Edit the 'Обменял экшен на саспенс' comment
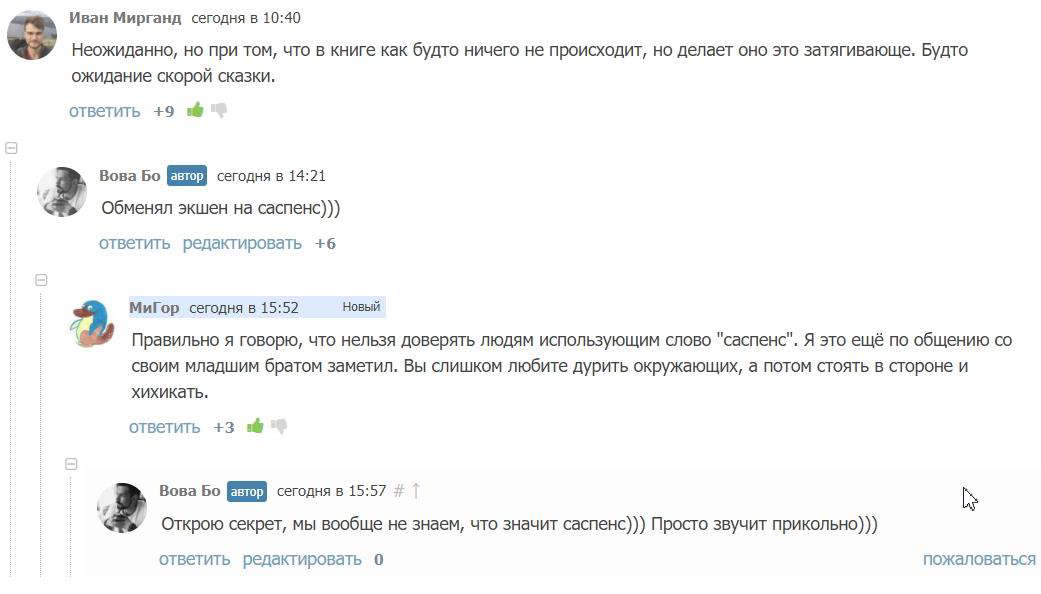1041x594 pixels. click(242, 243)
